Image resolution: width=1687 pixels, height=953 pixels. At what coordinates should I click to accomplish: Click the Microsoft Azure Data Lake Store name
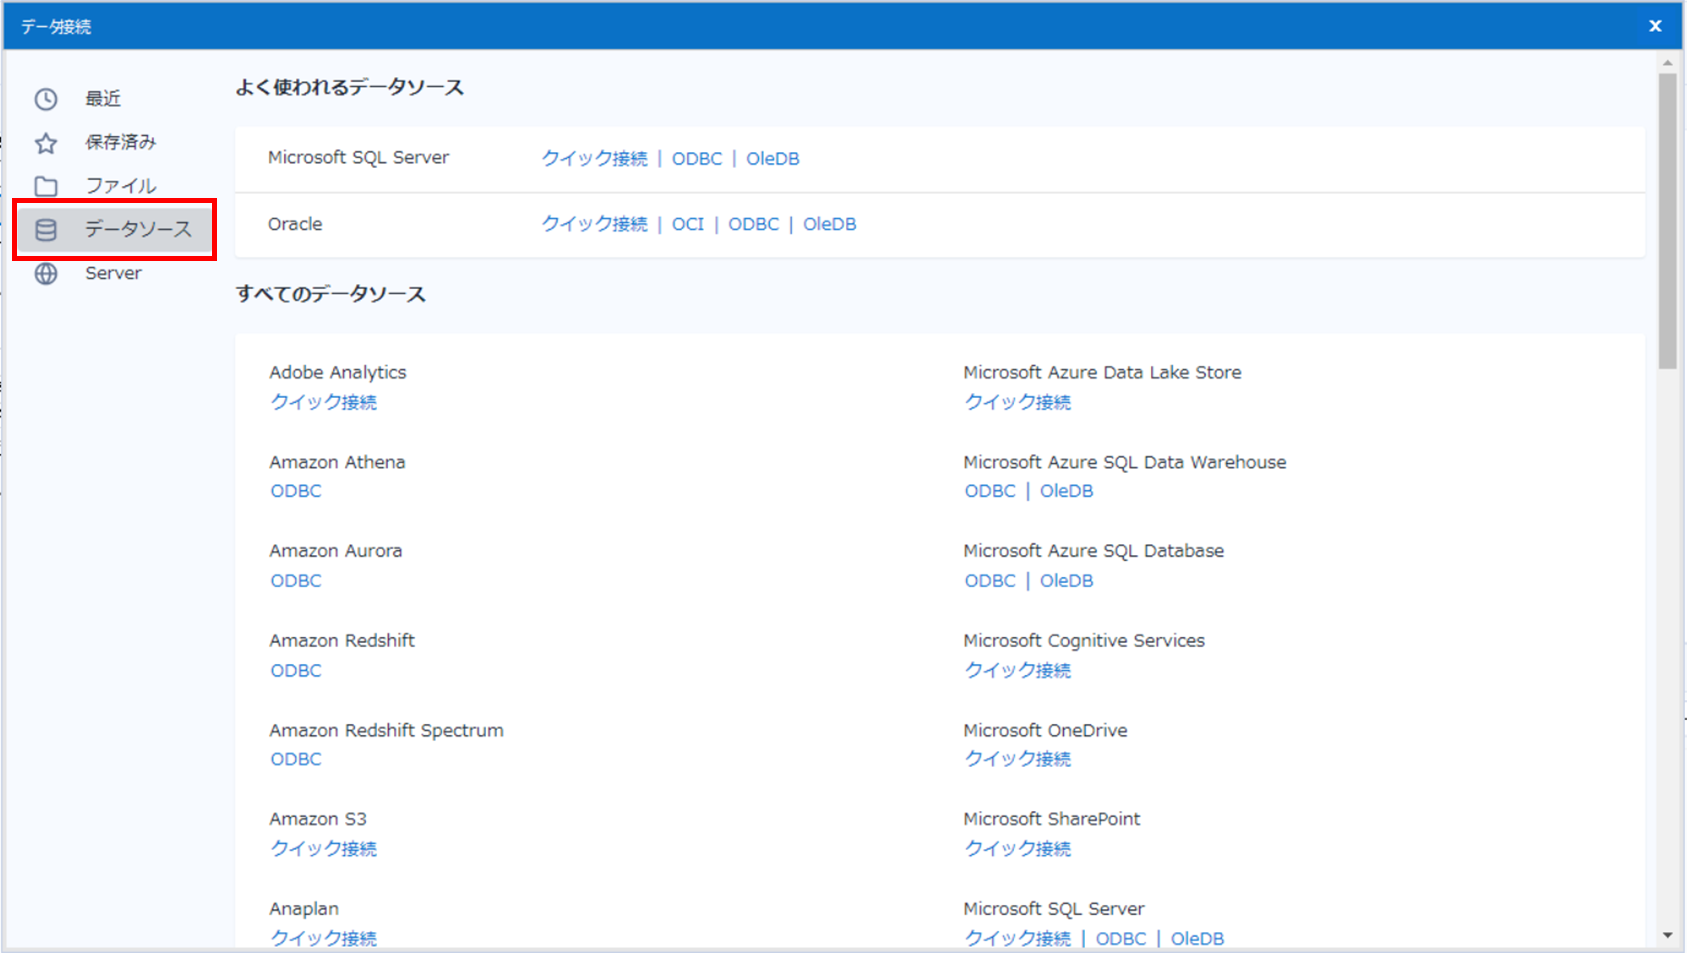tap(1102, 372)
